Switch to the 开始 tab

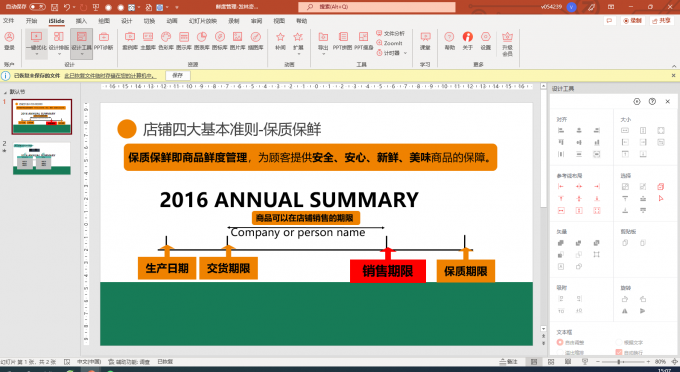(31, 21)
